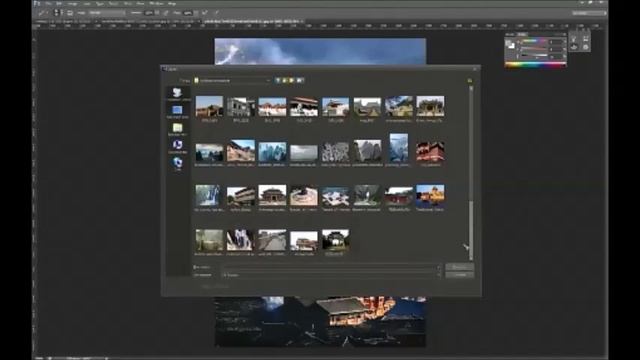Select the symmetrical temple hall thumbnail in third row
This screenshot has height=360, width=640.
pyautogui.click(x=272, y=196)
